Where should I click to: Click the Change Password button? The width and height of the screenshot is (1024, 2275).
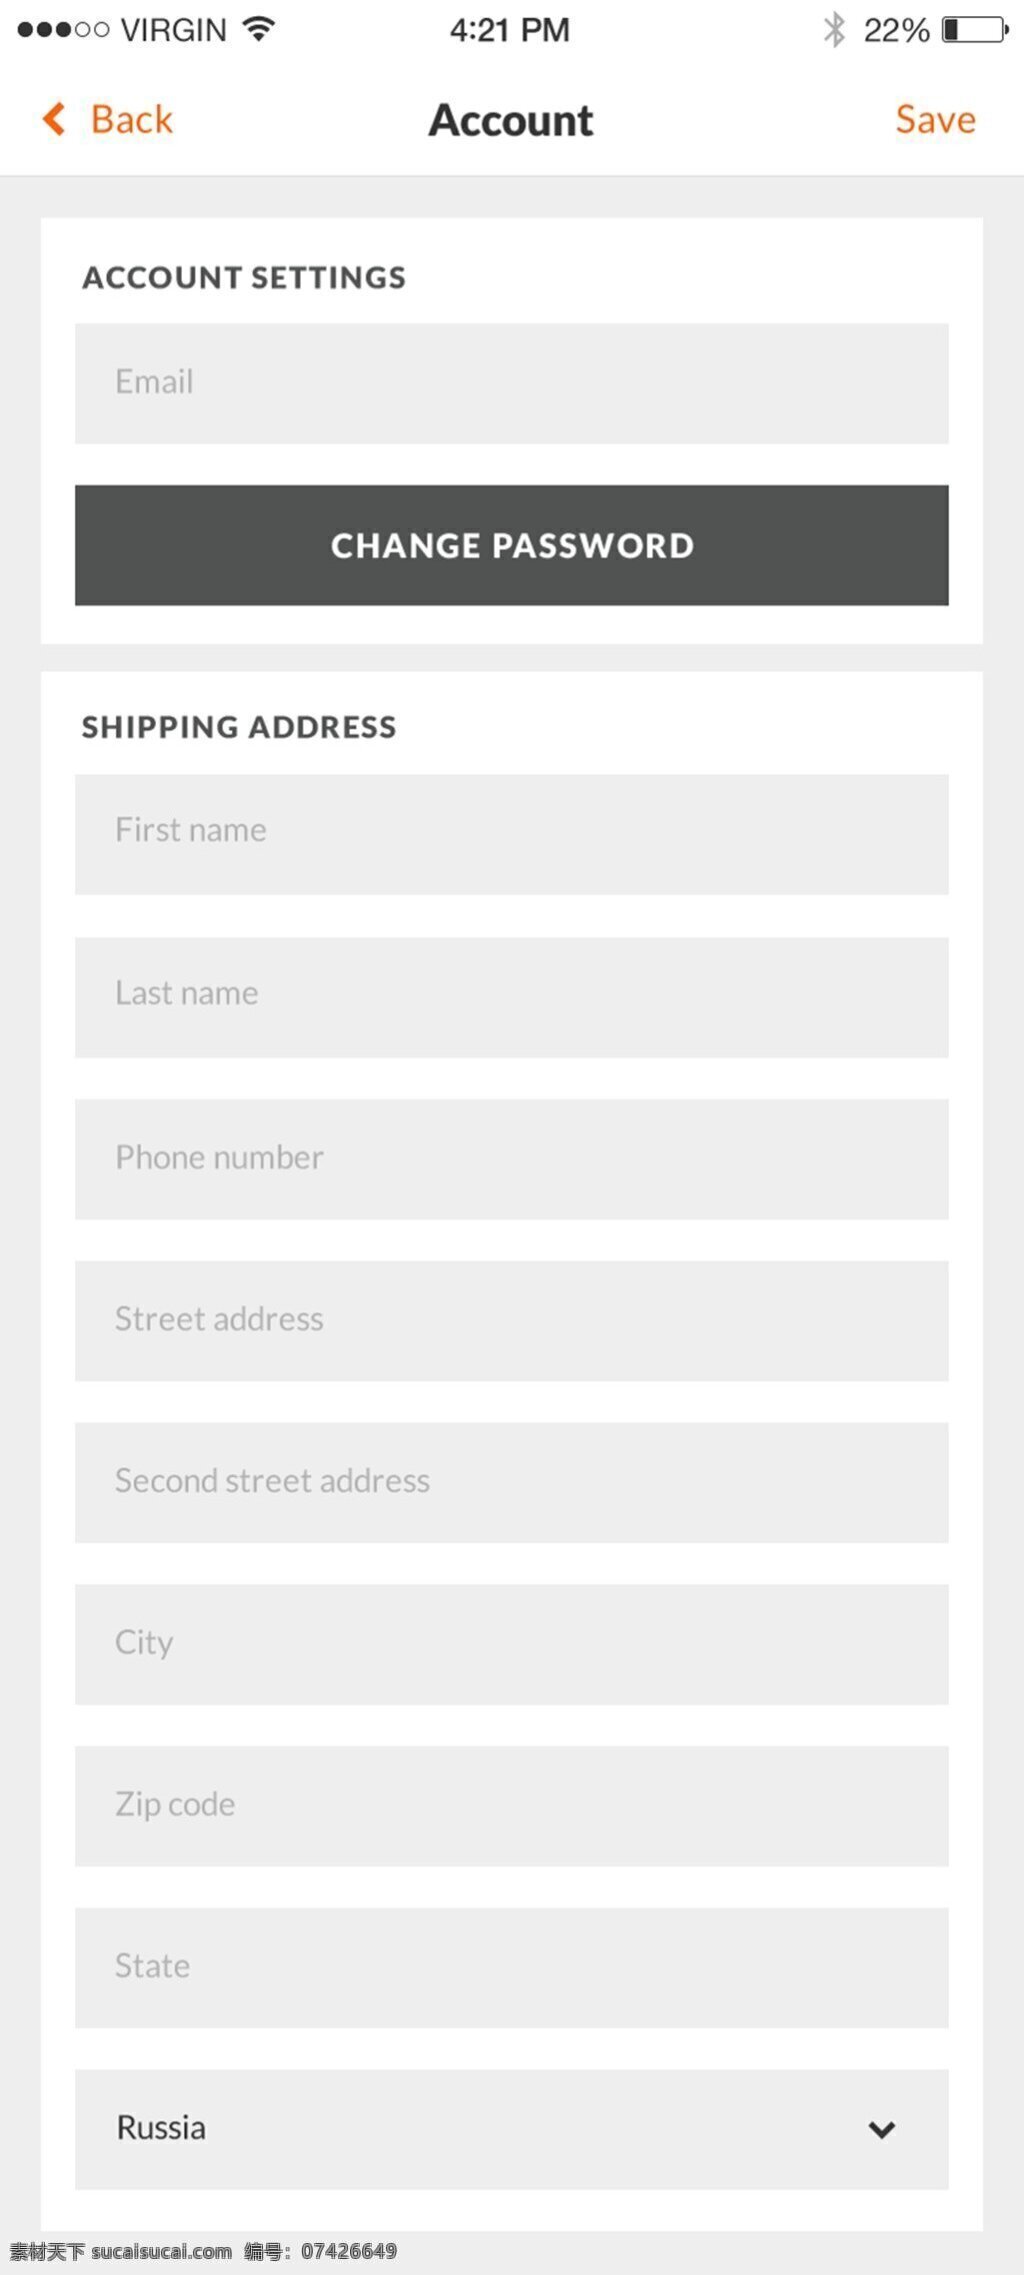click(x=512, y=545)
